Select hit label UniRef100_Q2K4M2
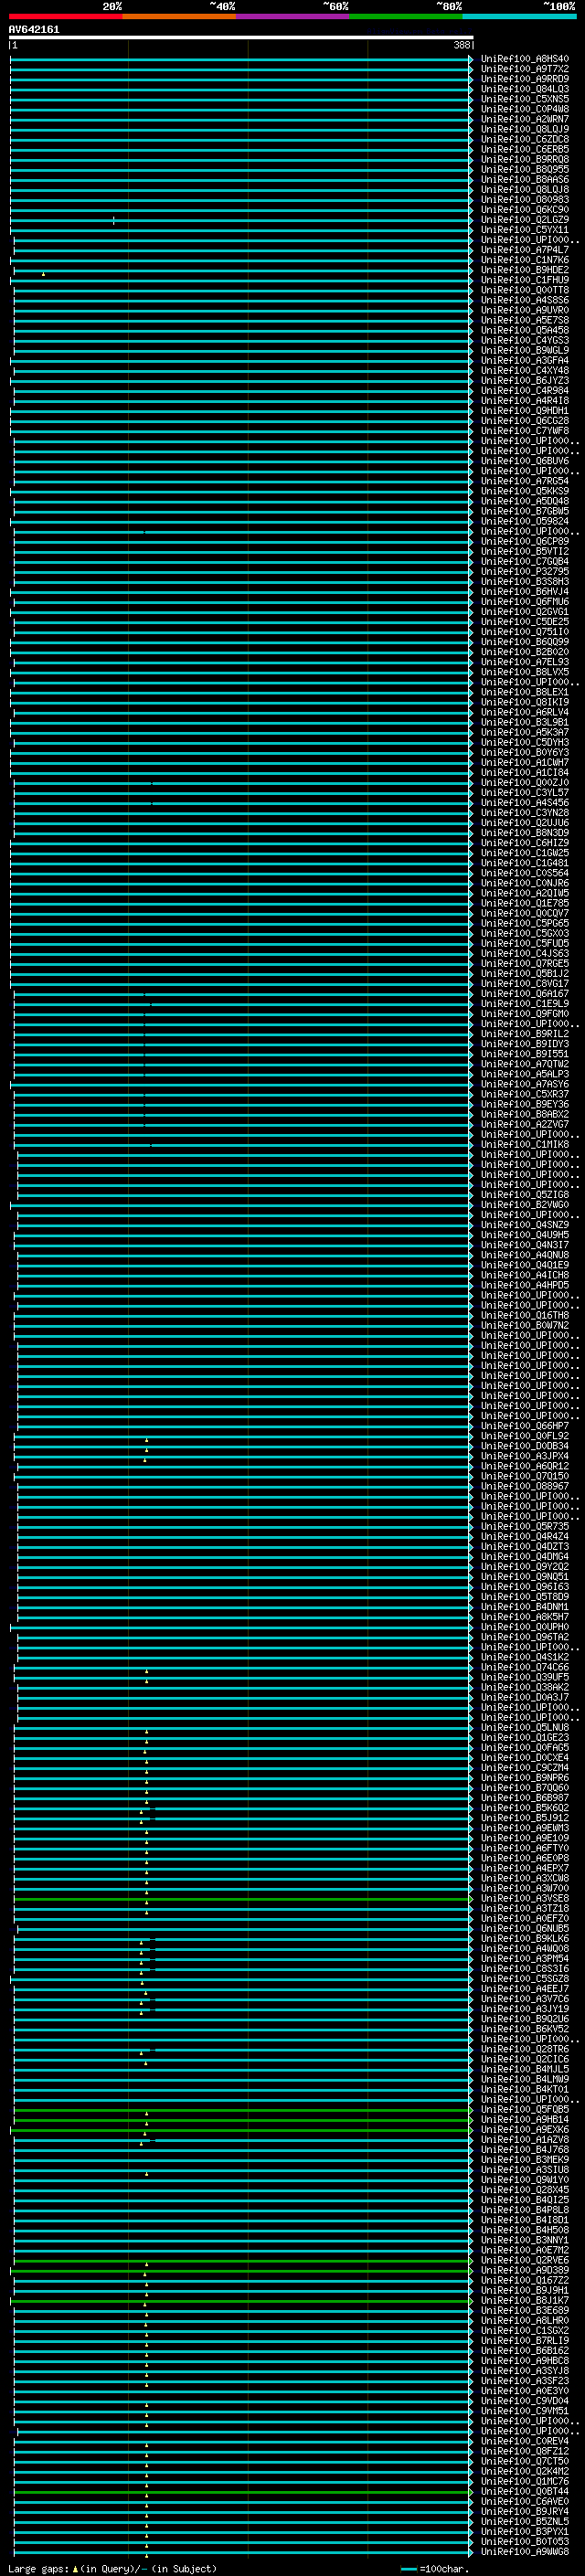Screen dimensions: 585x2576 point(525,2471)
